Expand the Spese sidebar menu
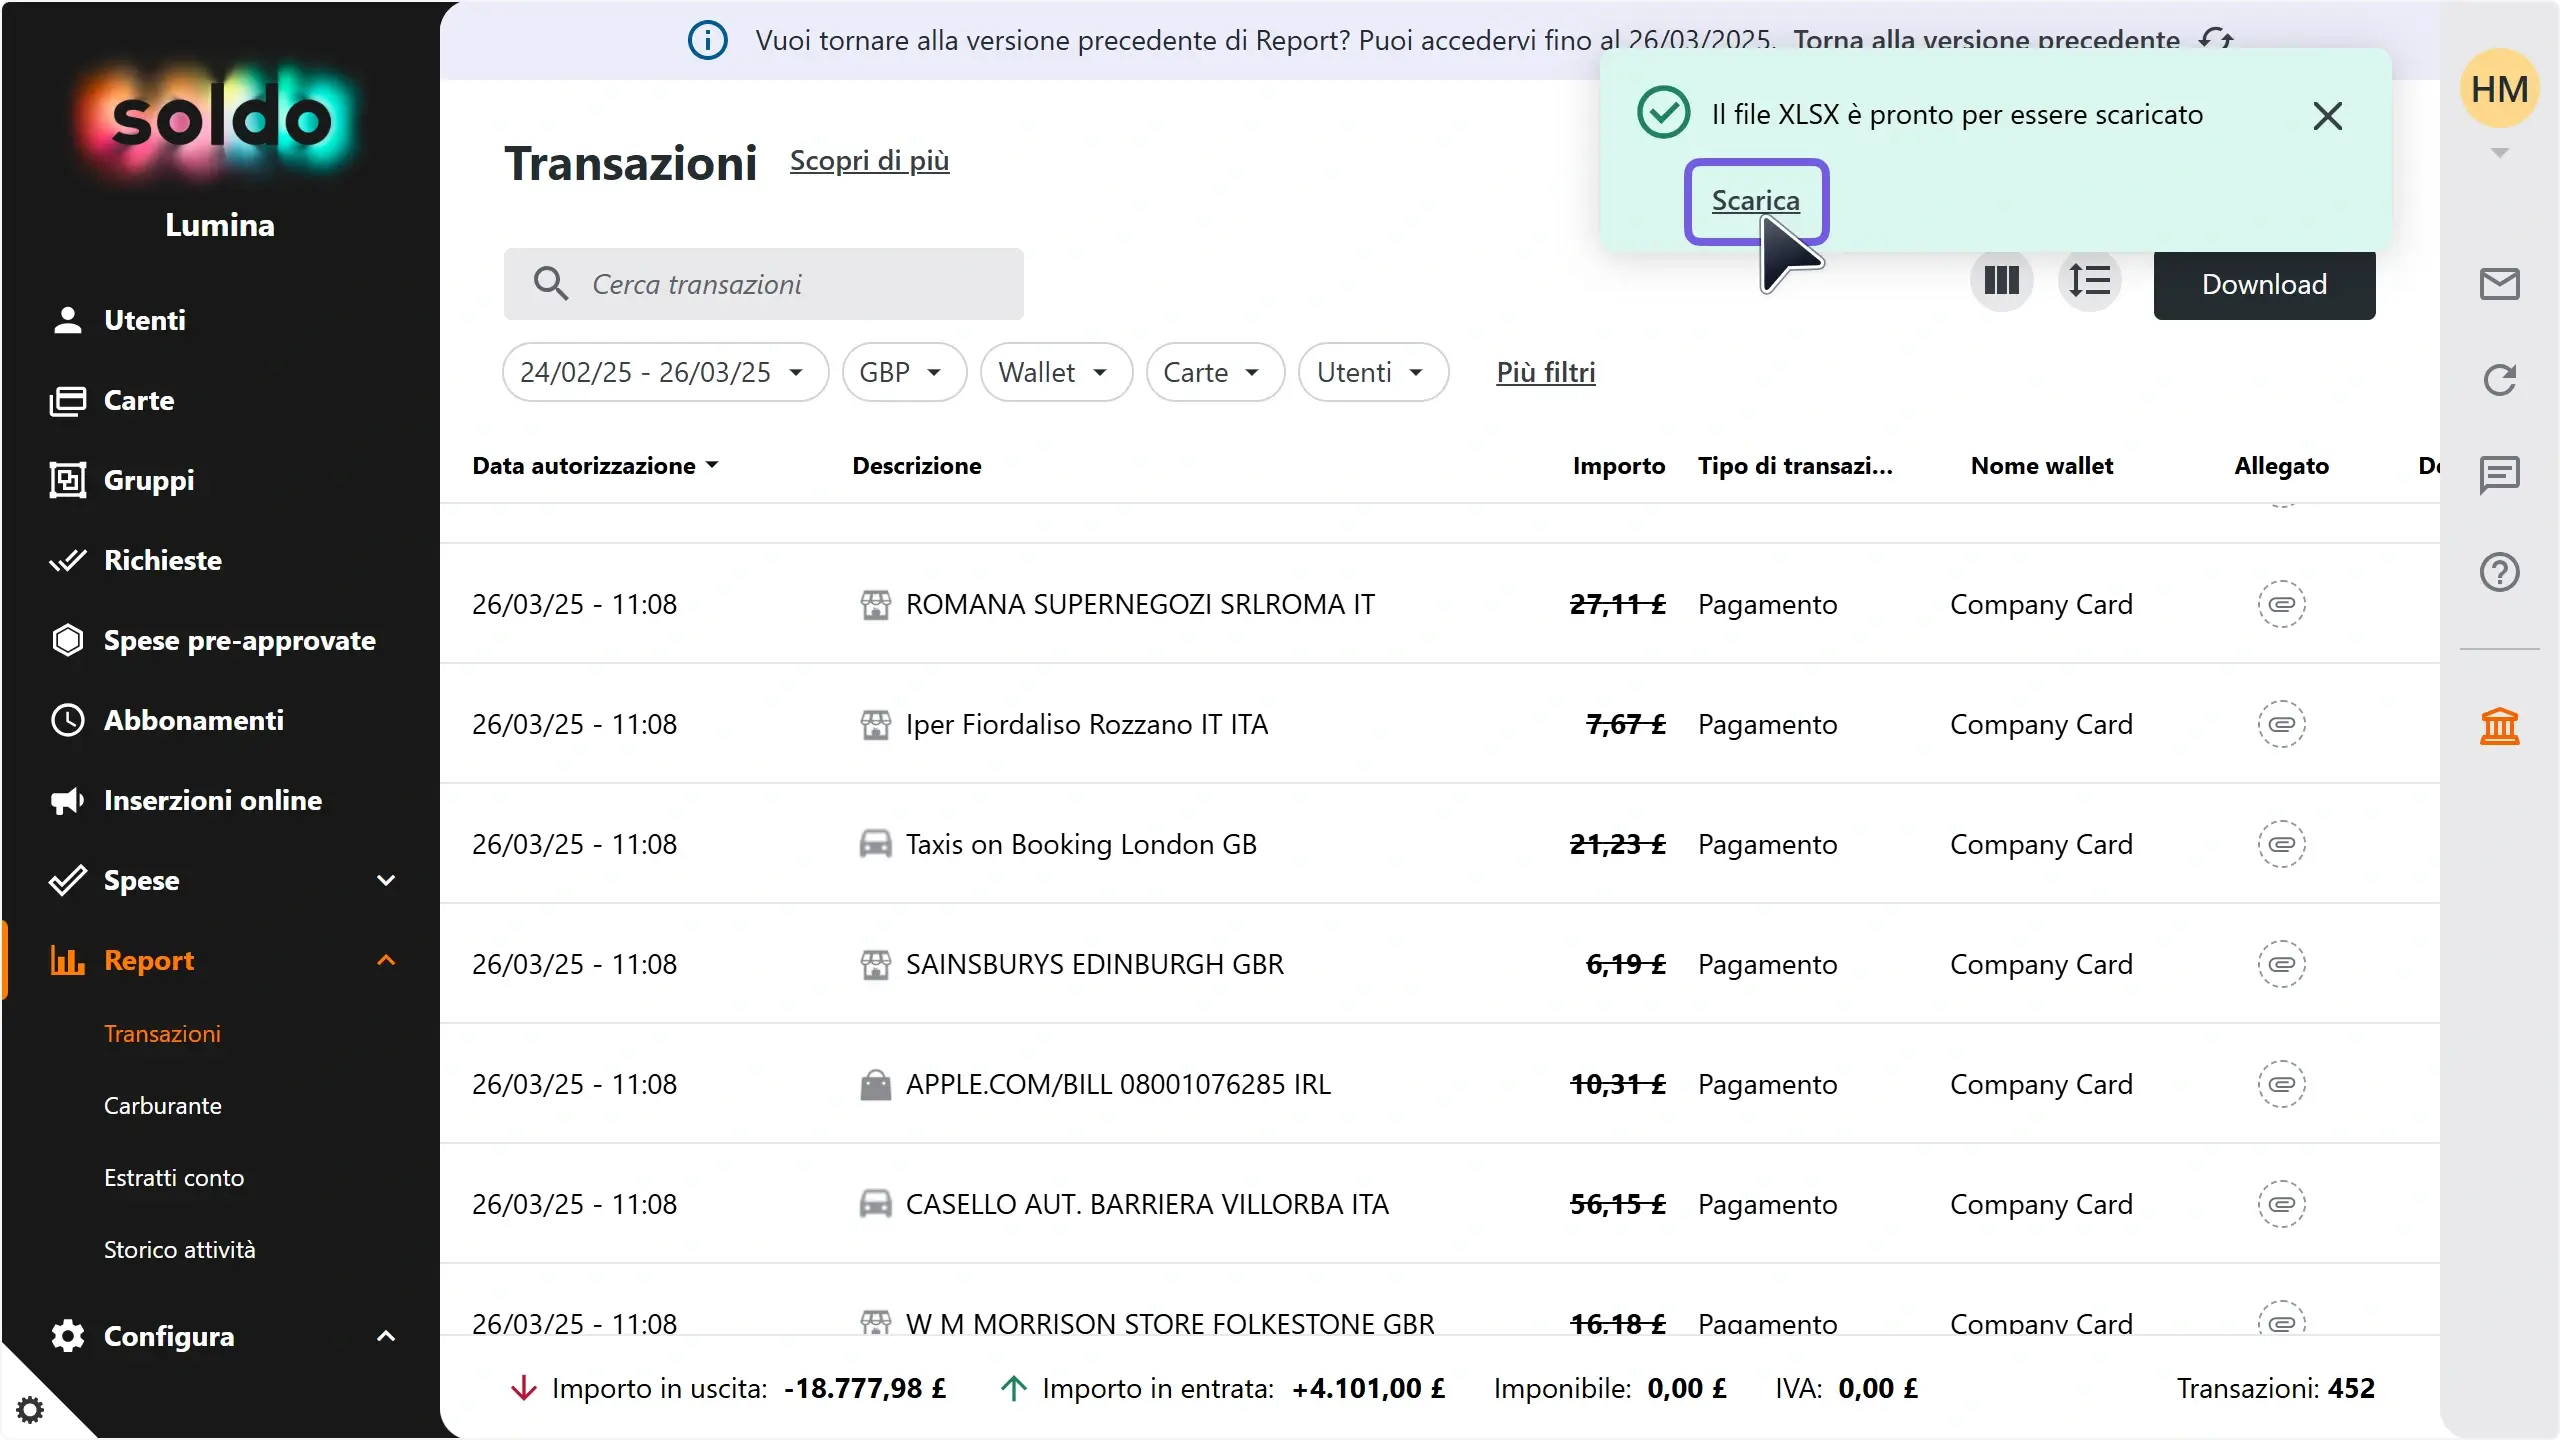The image size is (2560, 1440). point(386,880)
